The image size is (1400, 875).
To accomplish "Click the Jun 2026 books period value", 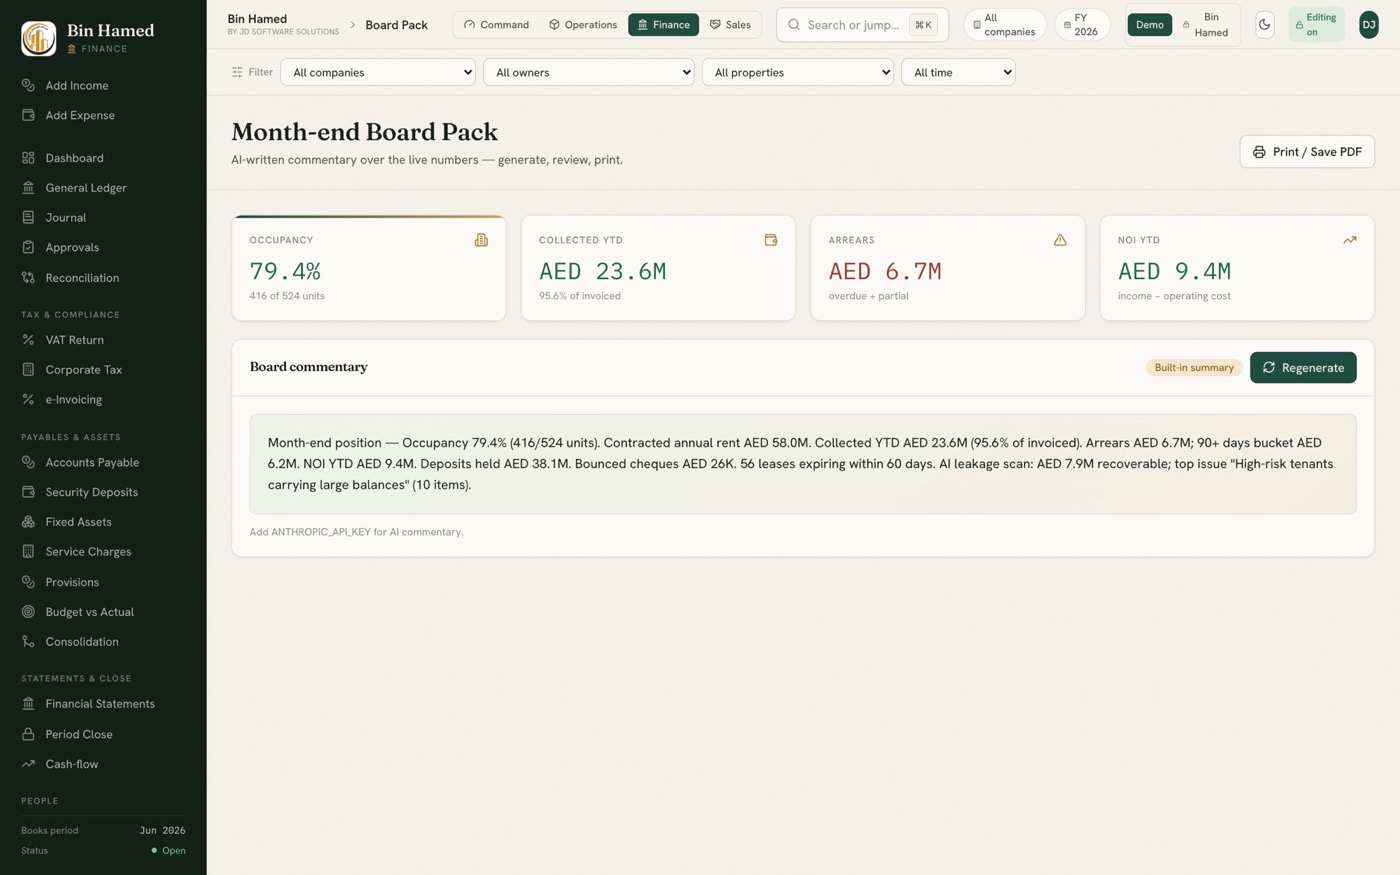I will click(163, 831).
